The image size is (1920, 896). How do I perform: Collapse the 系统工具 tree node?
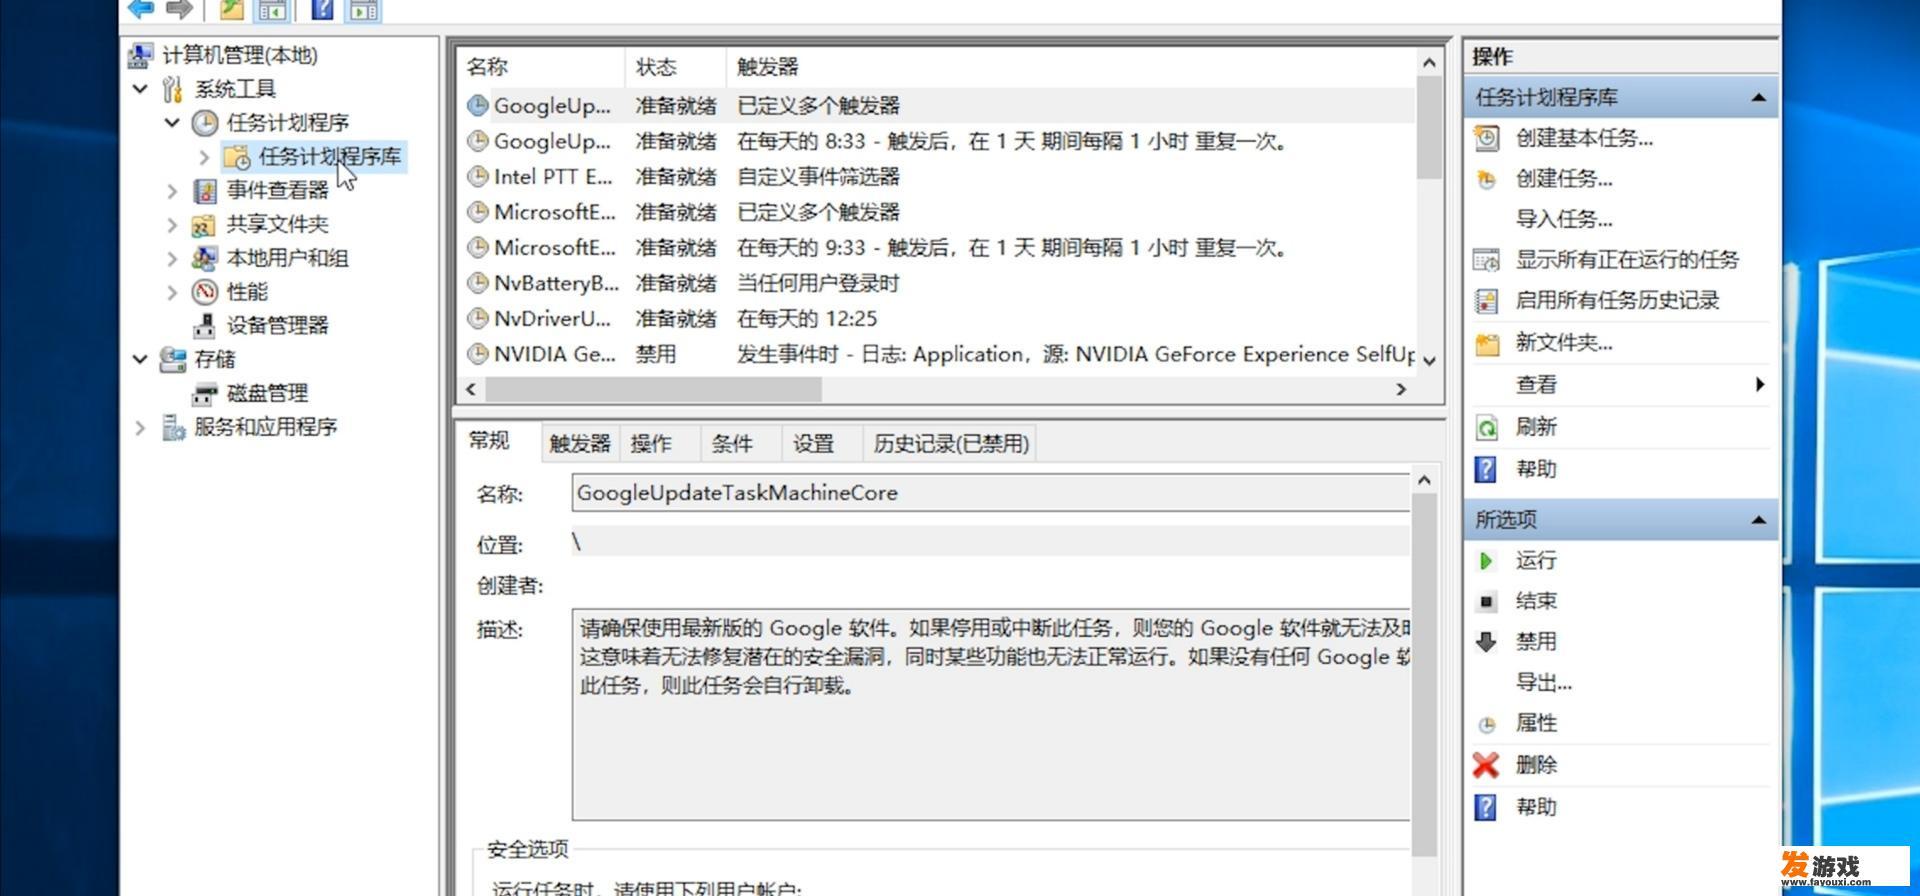pos(140,89)
